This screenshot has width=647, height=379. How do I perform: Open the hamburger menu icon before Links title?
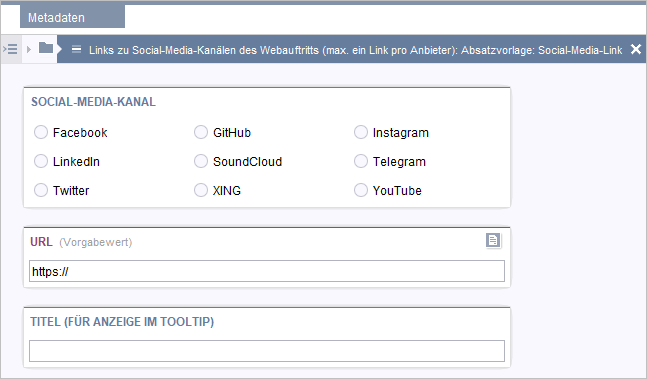click(76, 49)
